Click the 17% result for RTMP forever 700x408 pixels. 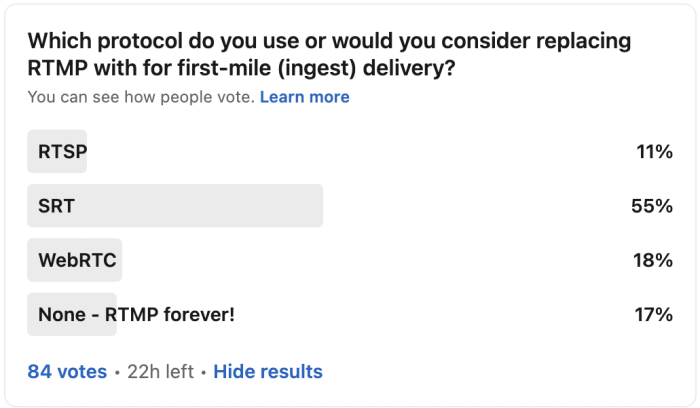click(653, 314)
